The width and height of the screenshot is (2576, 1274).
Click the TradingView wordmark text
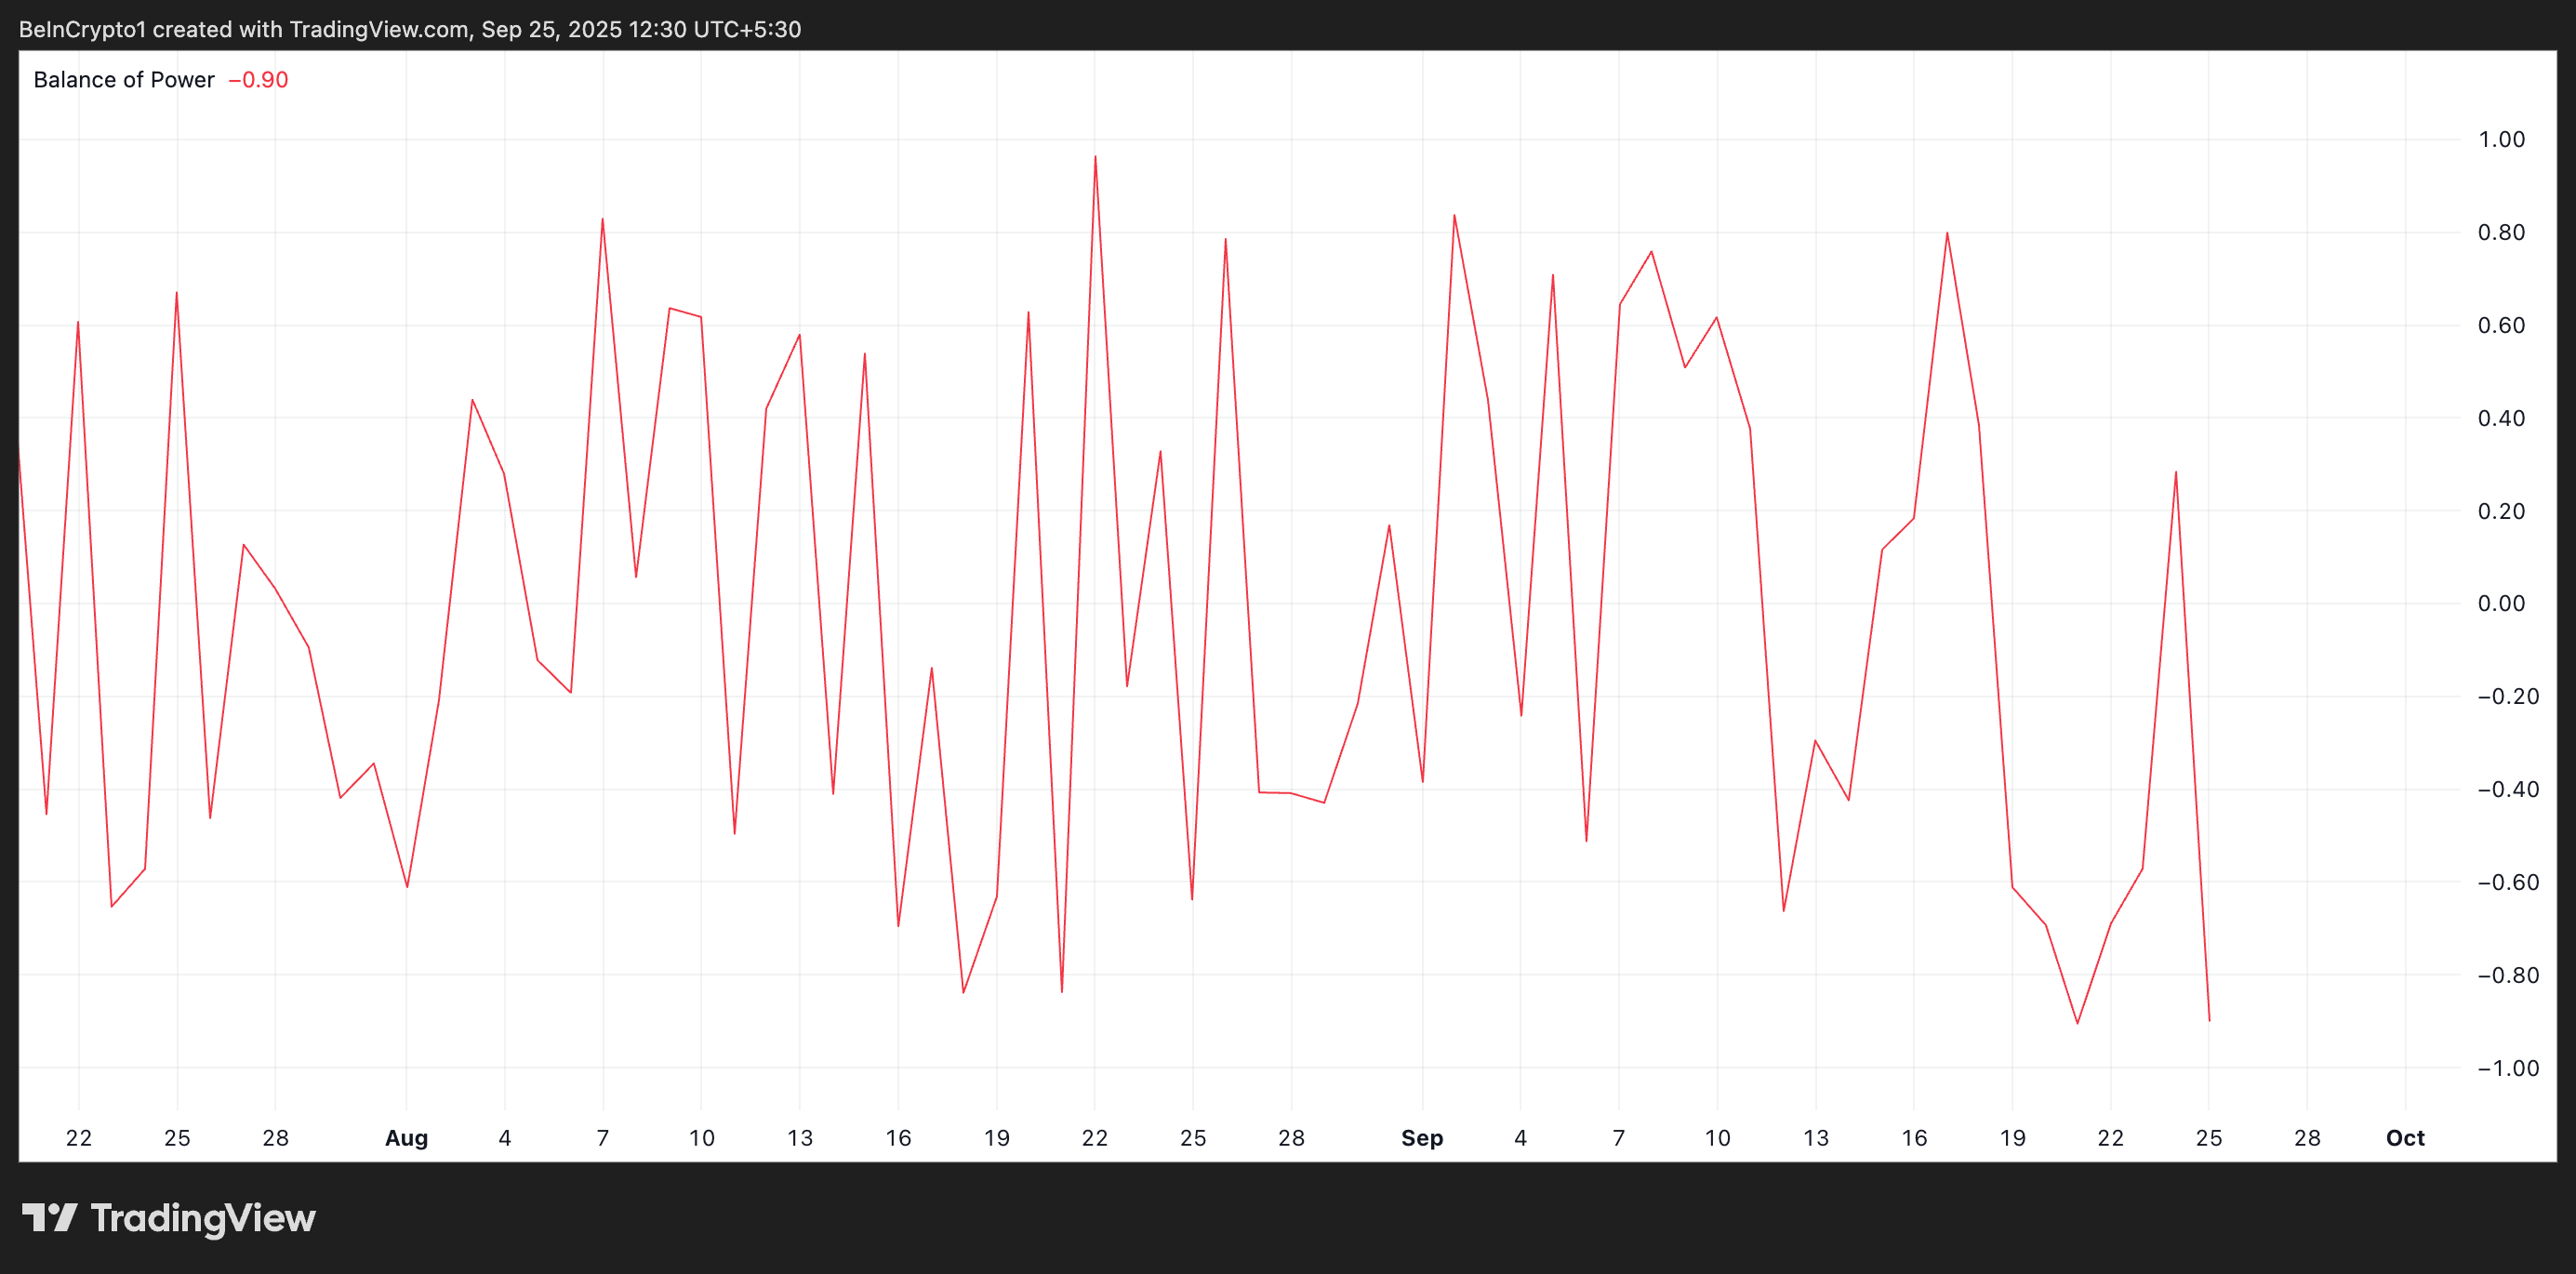tap(203, 1218)
